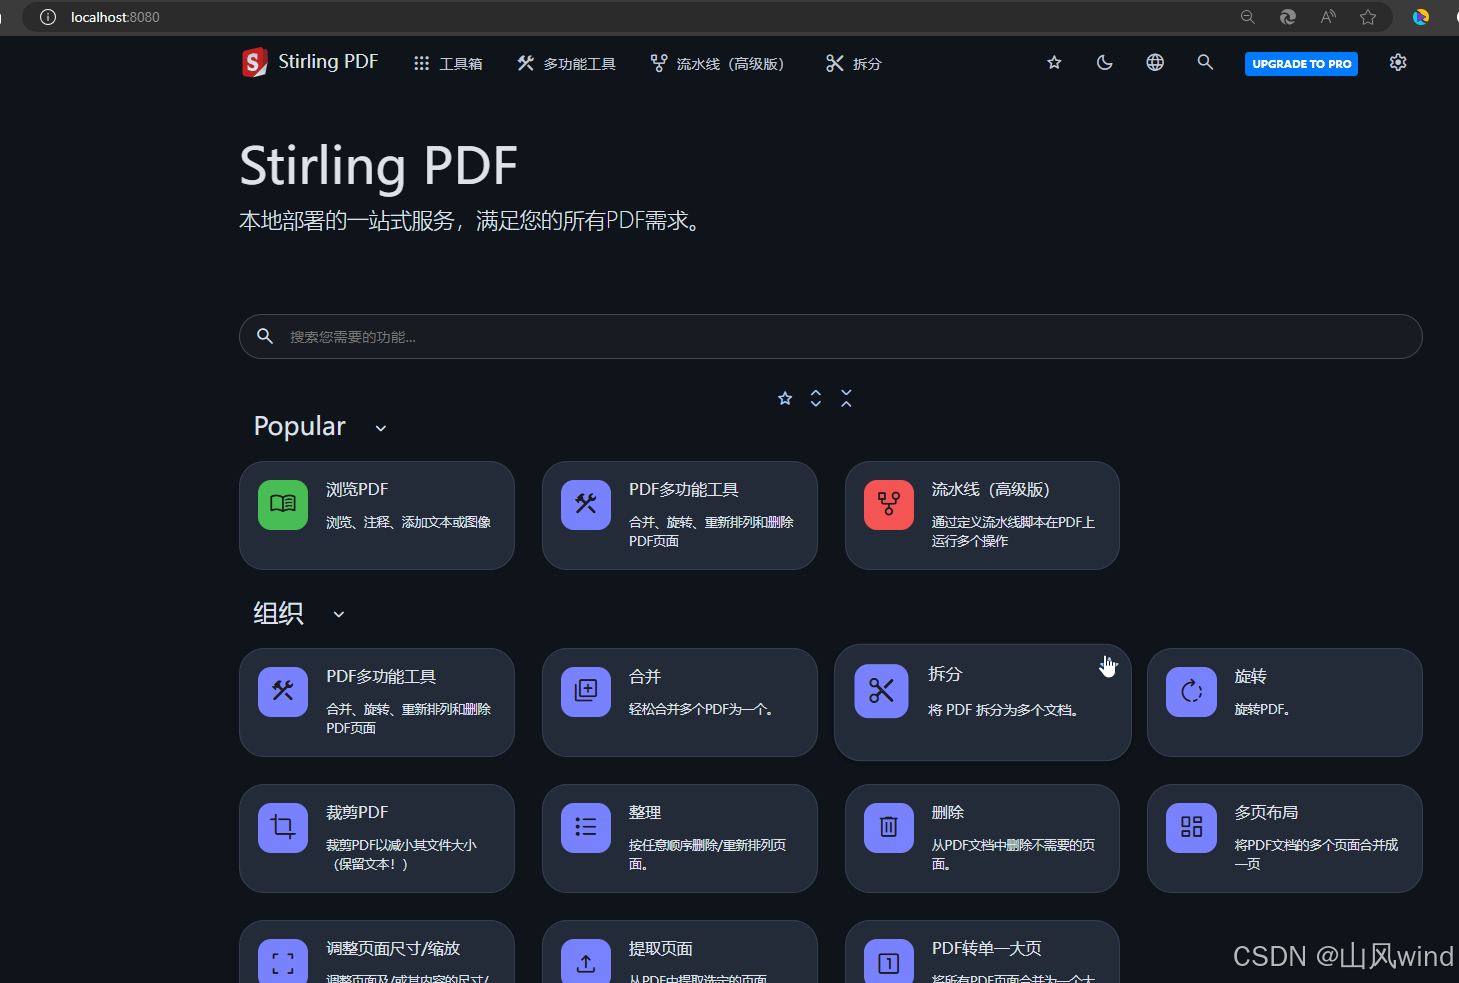Click the 合并 merge icon
1459x983 pixels.
[x=586, y=691]
